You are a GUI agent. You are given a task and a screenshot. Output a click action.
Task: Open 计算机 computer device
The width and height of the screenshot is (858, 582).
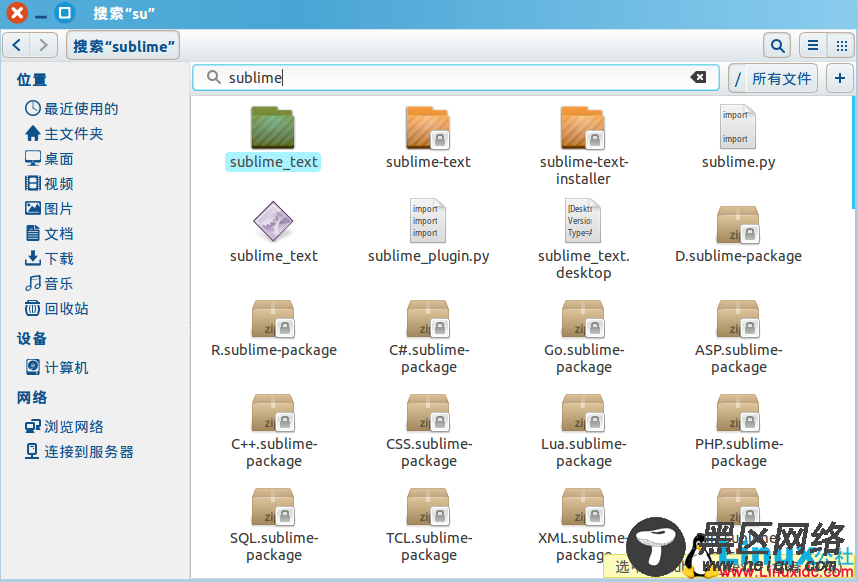(x=57, y=367)
